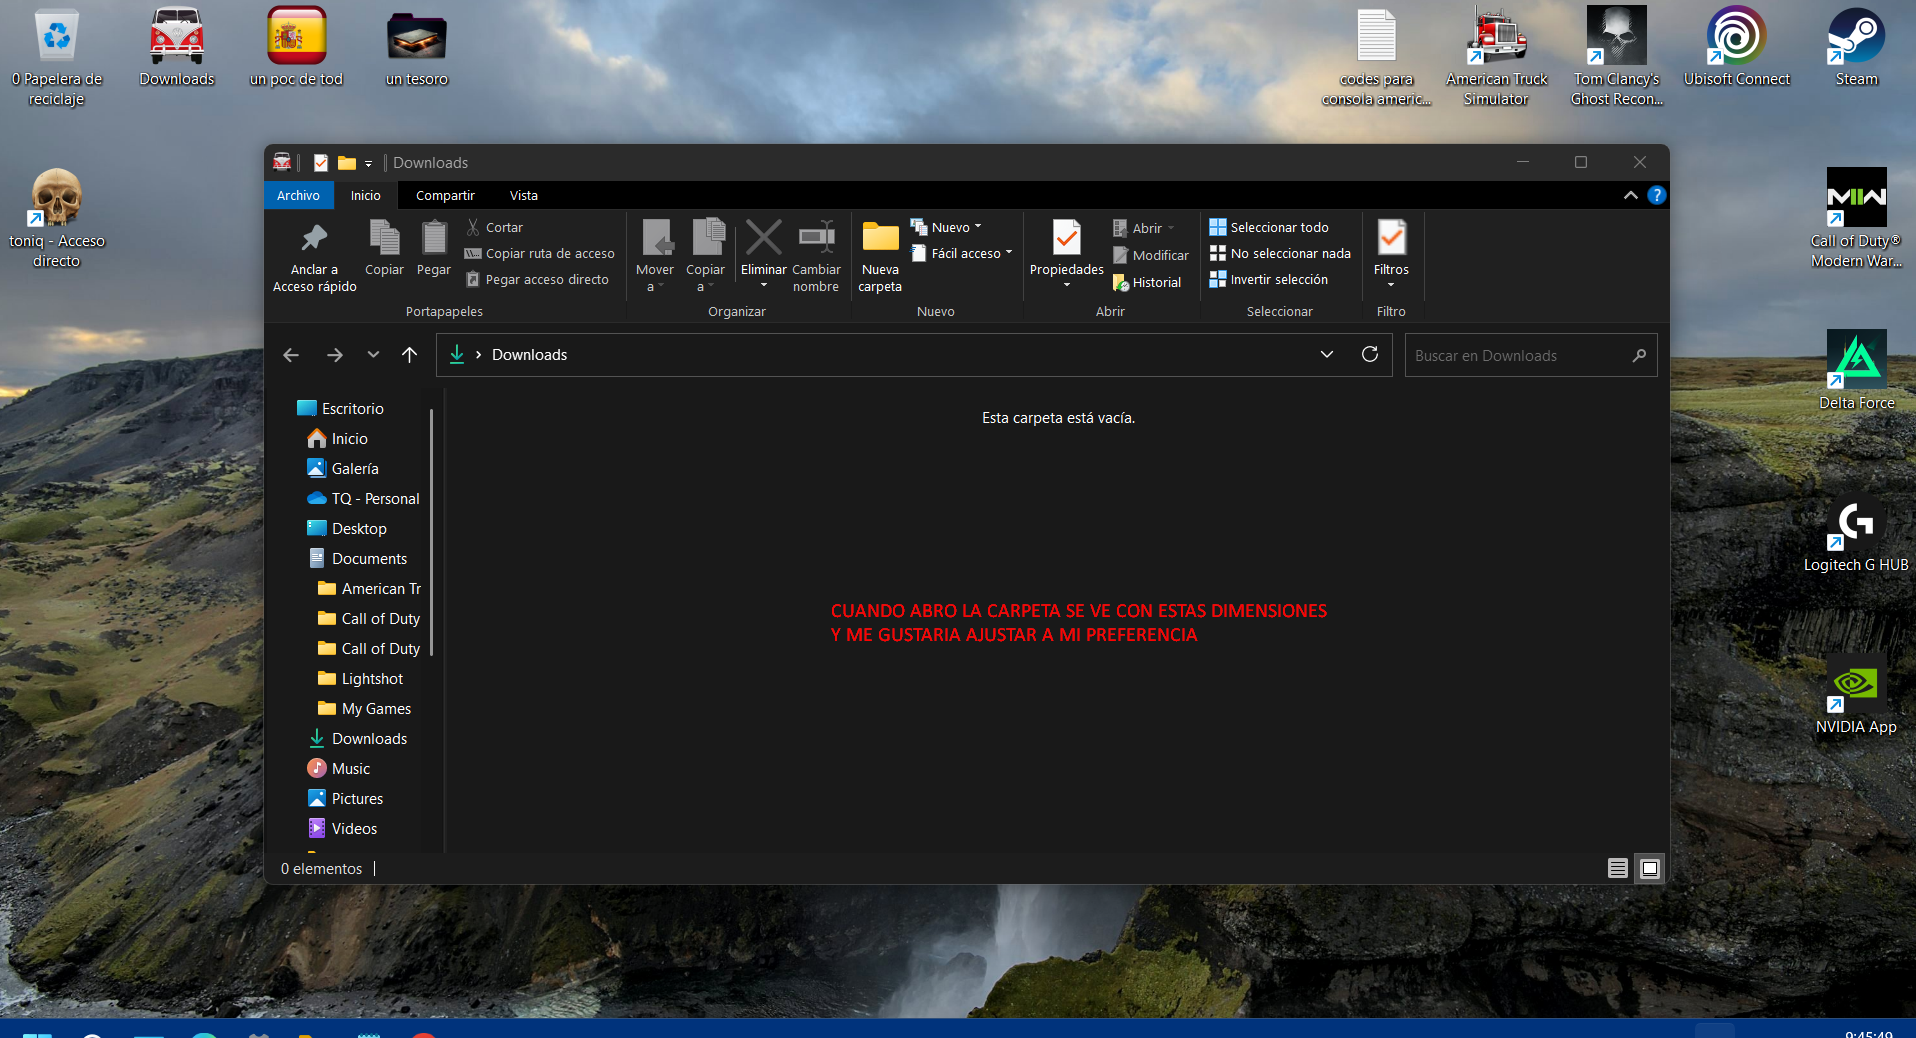Select Videos in navigation pane

[342, 829]
